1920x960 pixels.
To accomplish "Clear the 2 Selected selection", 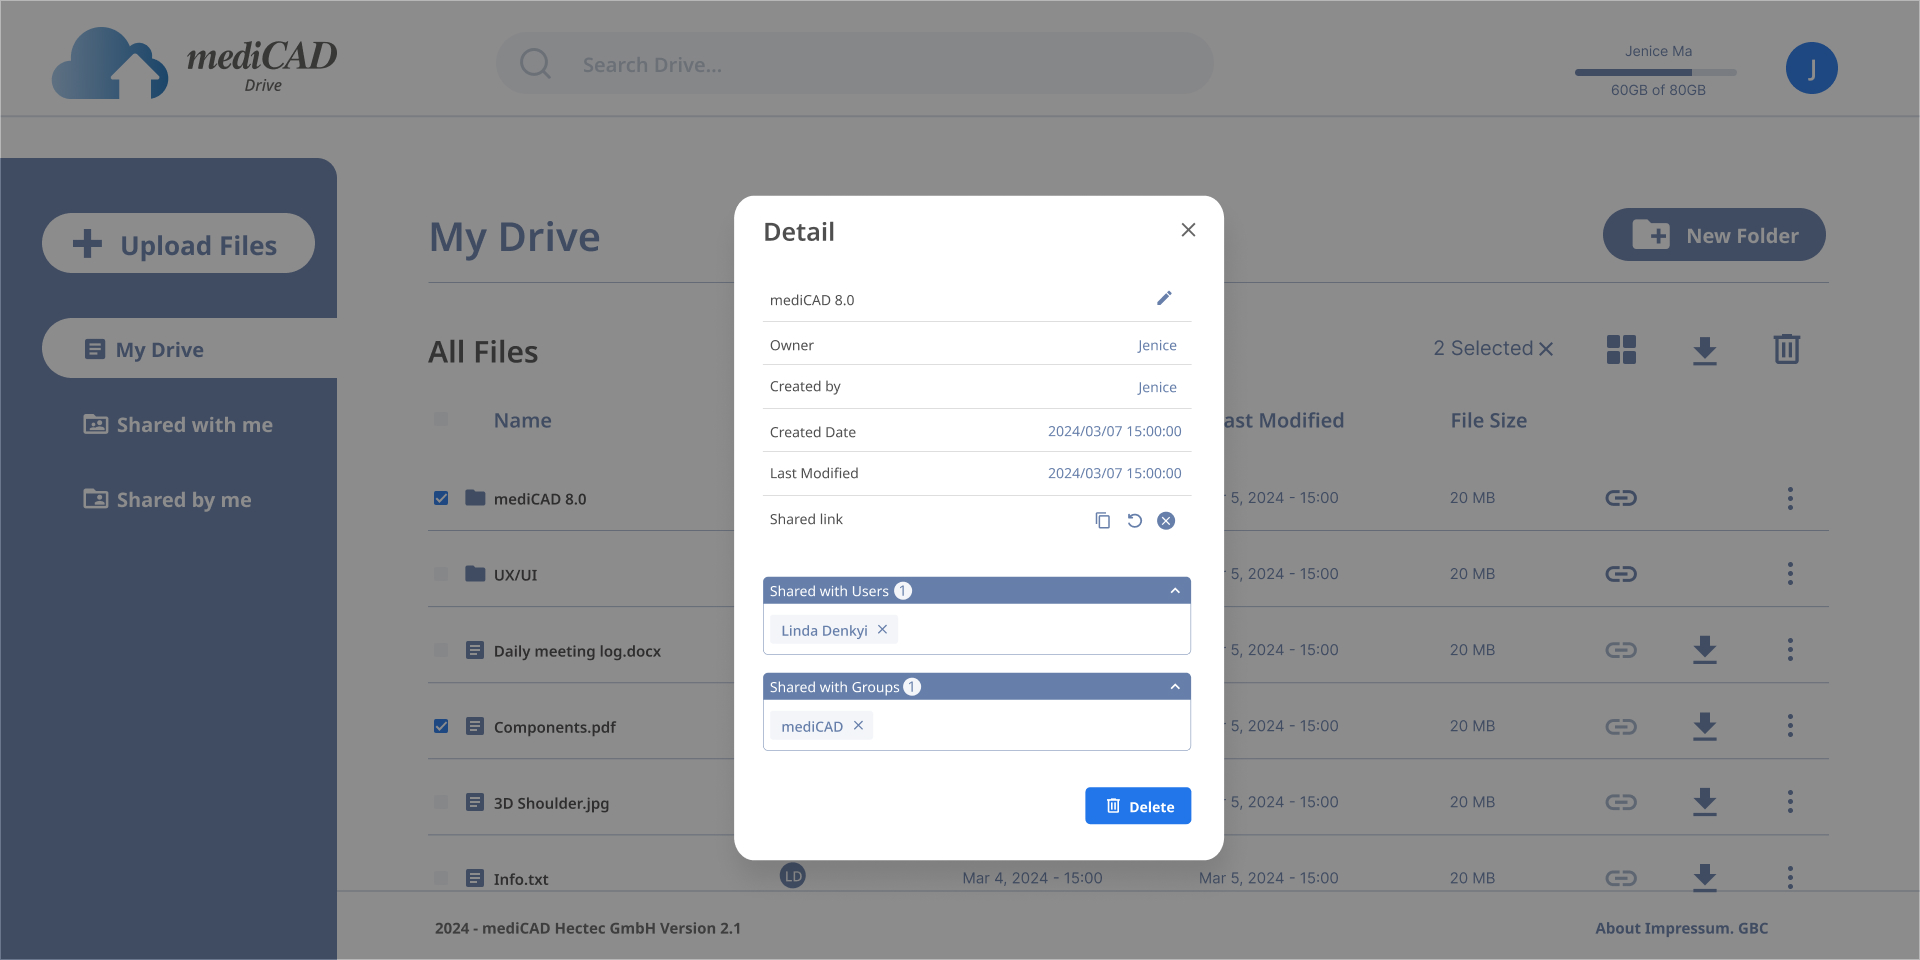I will click(x=1546, y=348).
